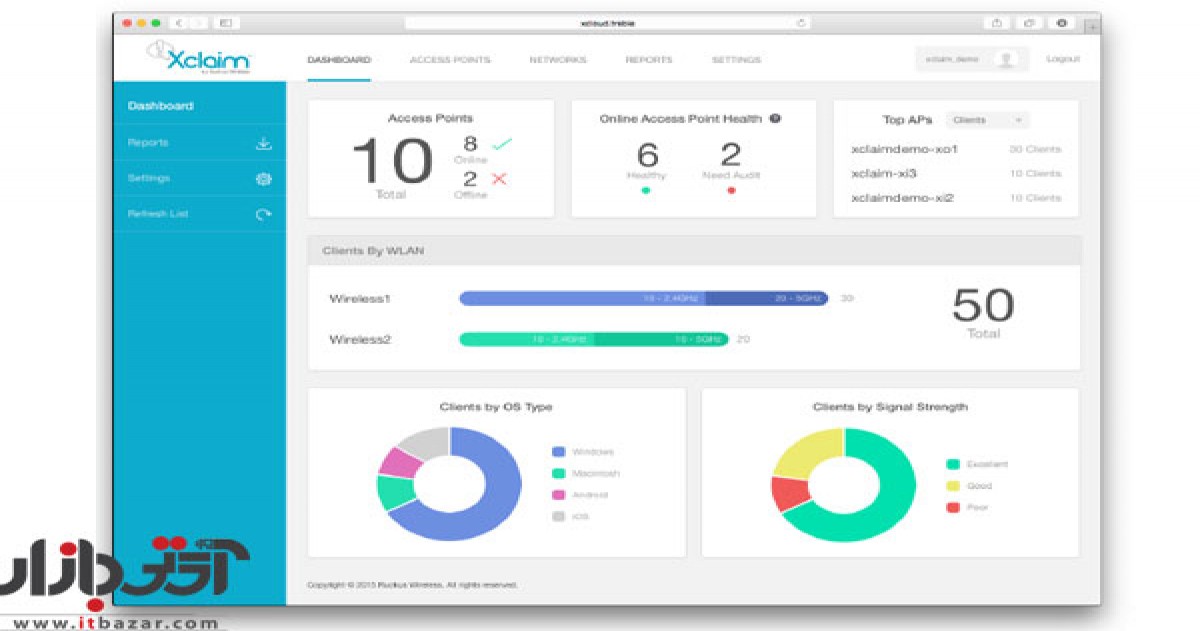Click the browser share icon
This screenshot has height=631, width=1200.
[998, 22]
